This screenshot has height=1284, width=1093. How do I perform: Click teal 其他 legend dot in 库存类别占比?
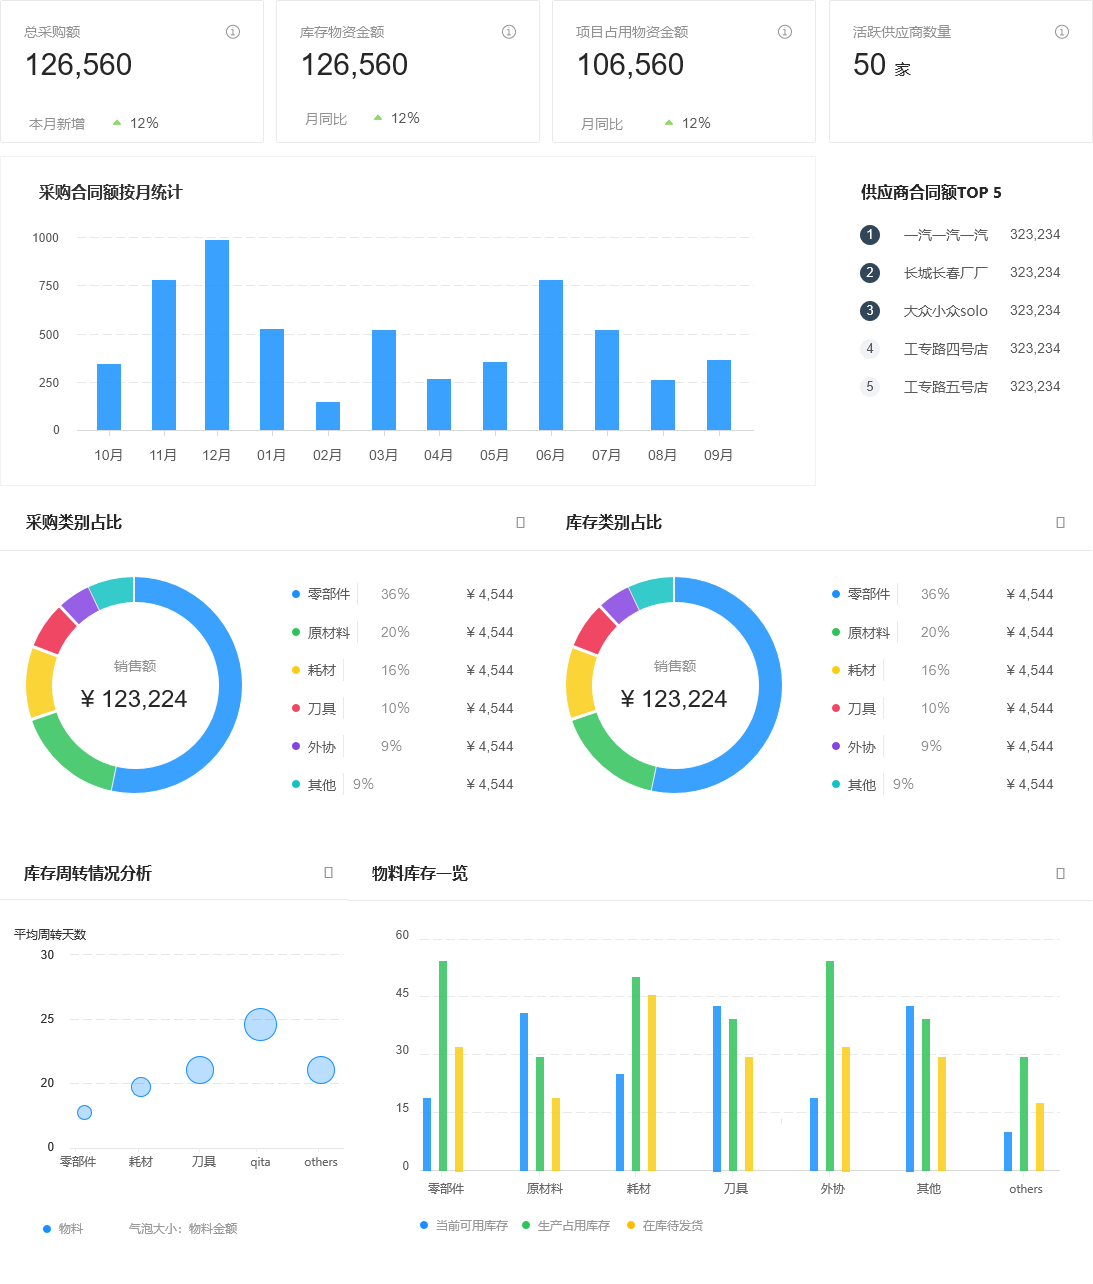[836, 784]
